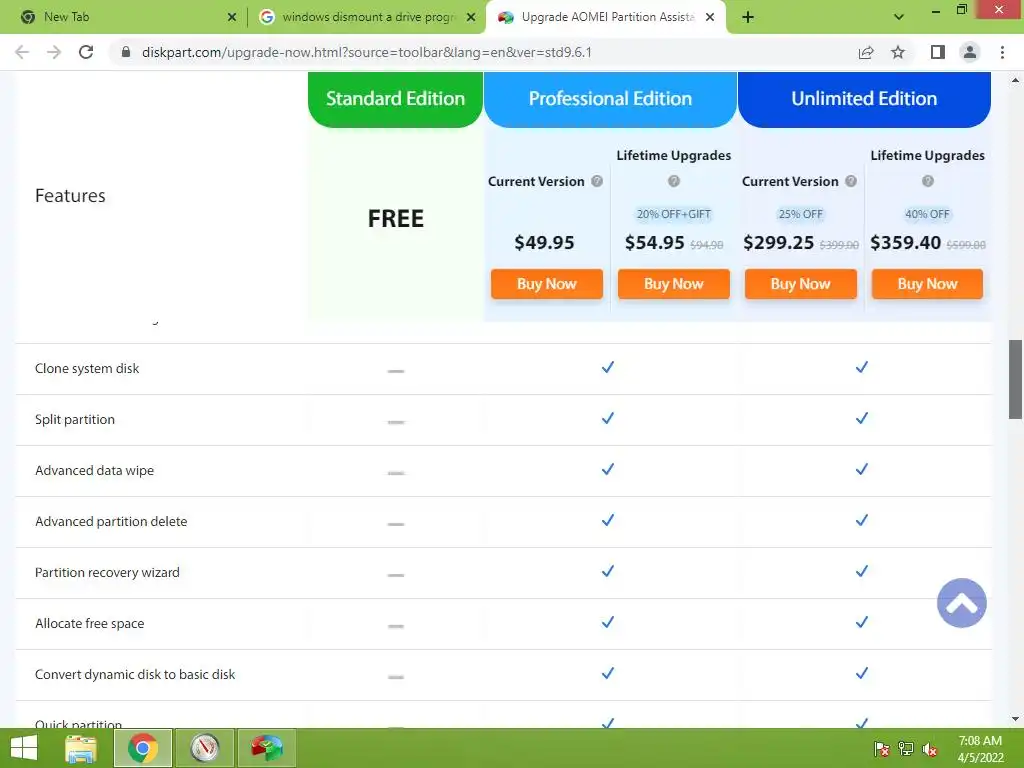The width and height of the screenshot is (1024, 768).
Task: Click the Unlimited Edition header
Action: [x=864, y=99]
